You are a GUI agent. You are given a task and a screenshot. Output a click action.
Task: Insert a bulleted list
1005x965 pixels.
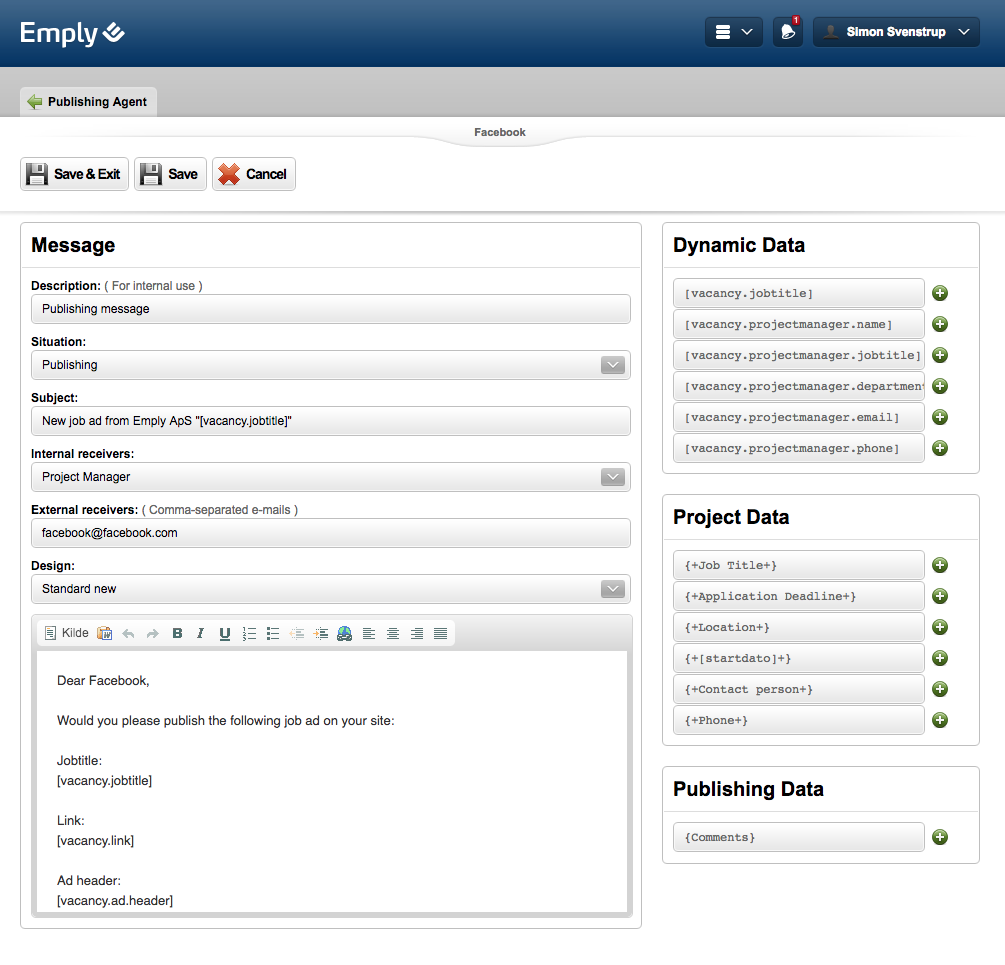[x=273, y=633]
